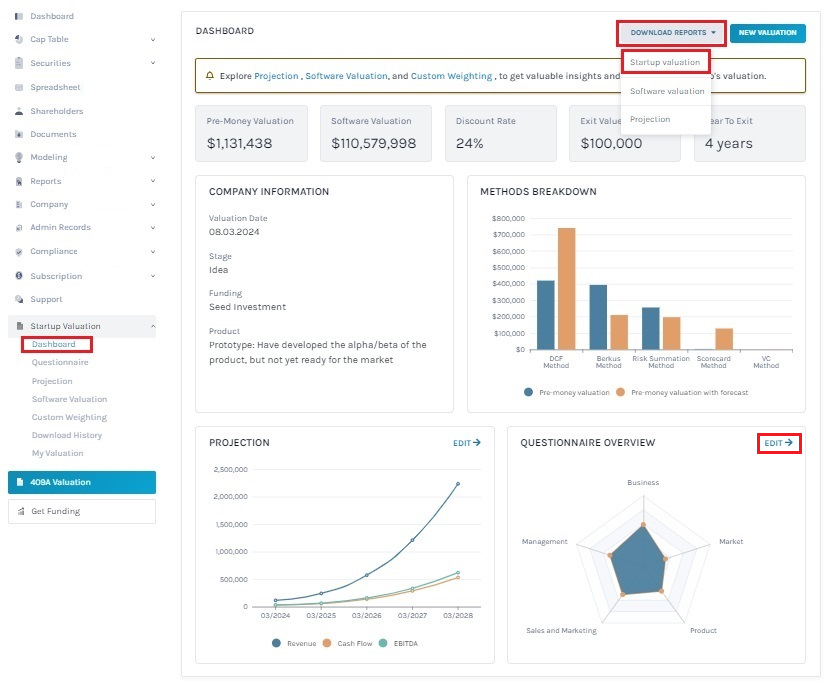Click the Cap Table pie icon

click(19, 39)
